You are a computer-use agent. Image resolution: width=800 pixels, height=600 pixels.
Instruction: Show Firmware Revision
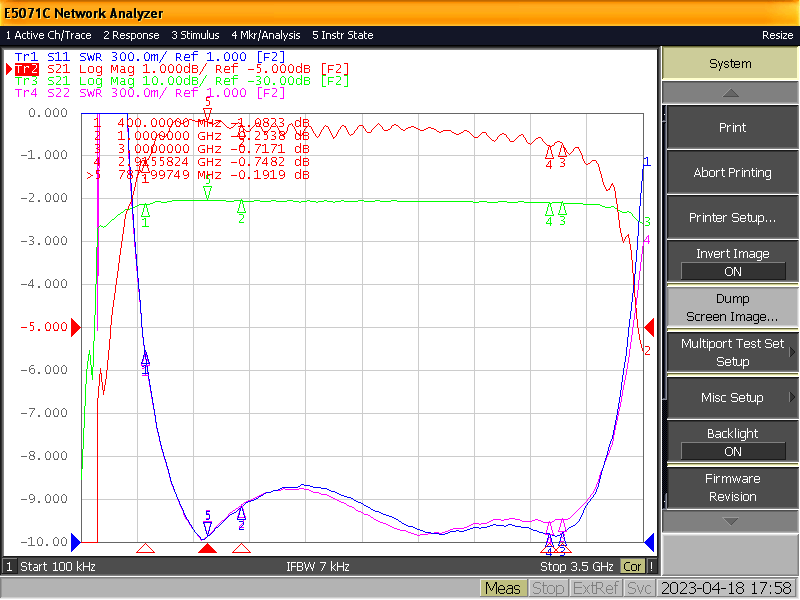click(x=732, y=487)
